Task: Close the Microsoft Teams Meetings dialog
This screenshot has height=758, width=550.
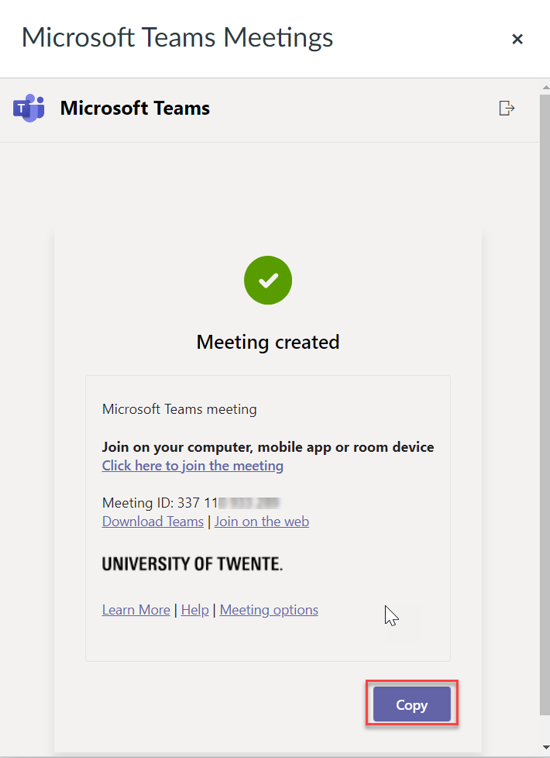Action: click(517, 39)
